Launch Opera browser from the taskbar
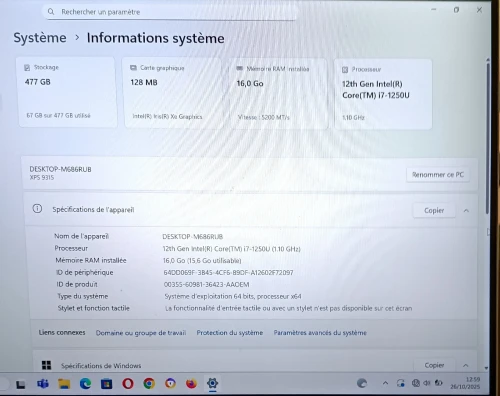The image size is (500, 396). click(x=128, y=384)
